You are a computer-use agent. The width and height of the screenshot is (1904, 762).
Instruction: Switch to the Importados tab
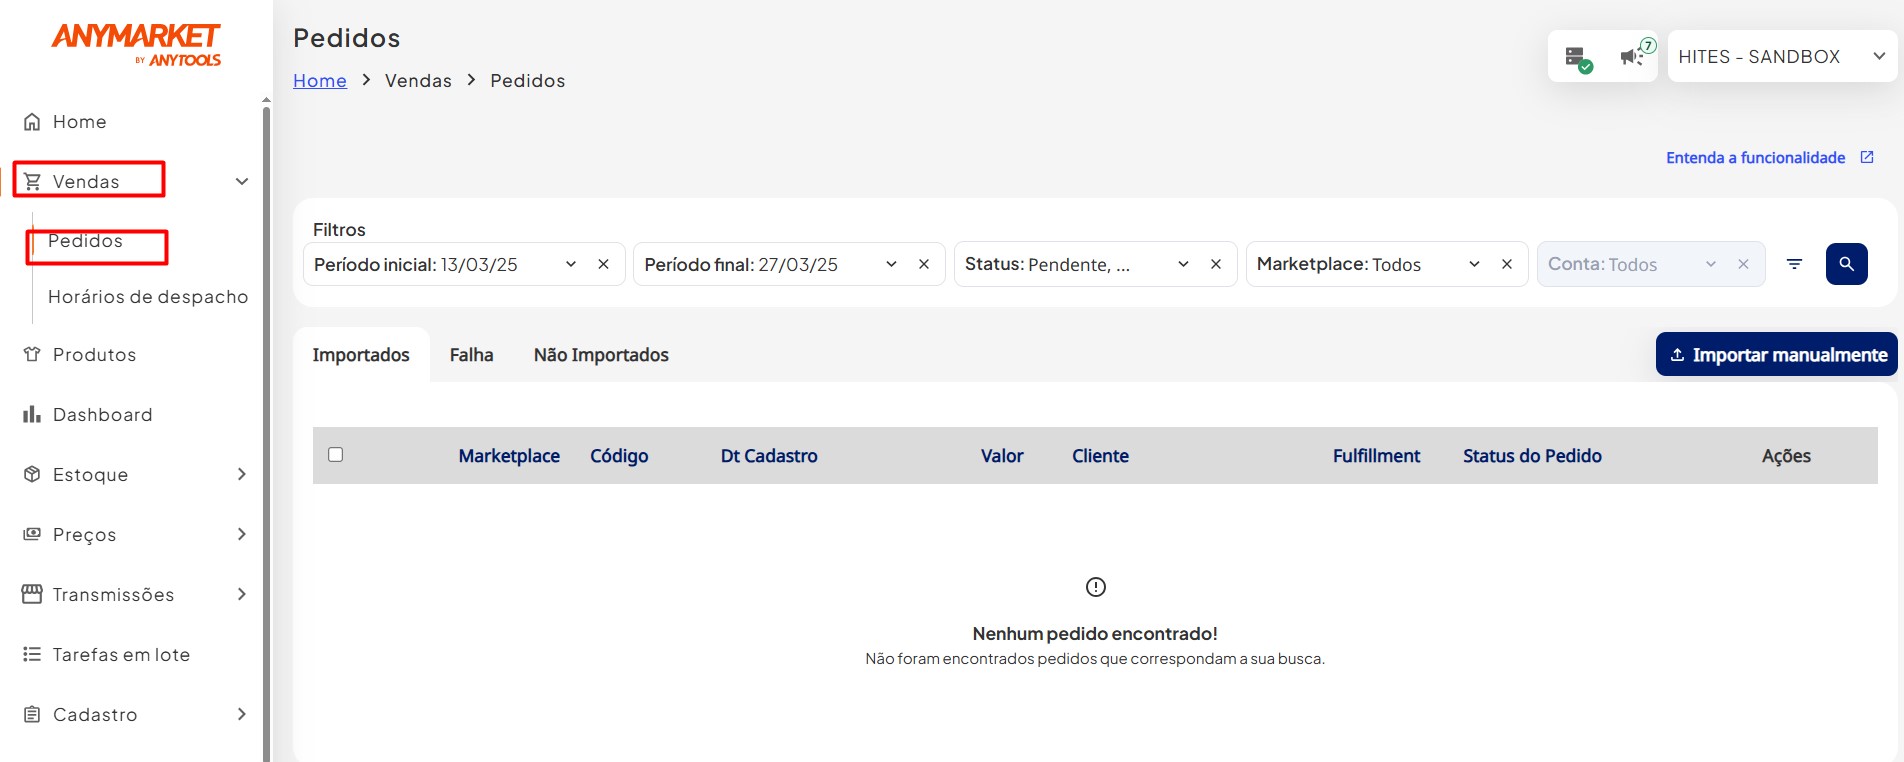click(361, 355)
